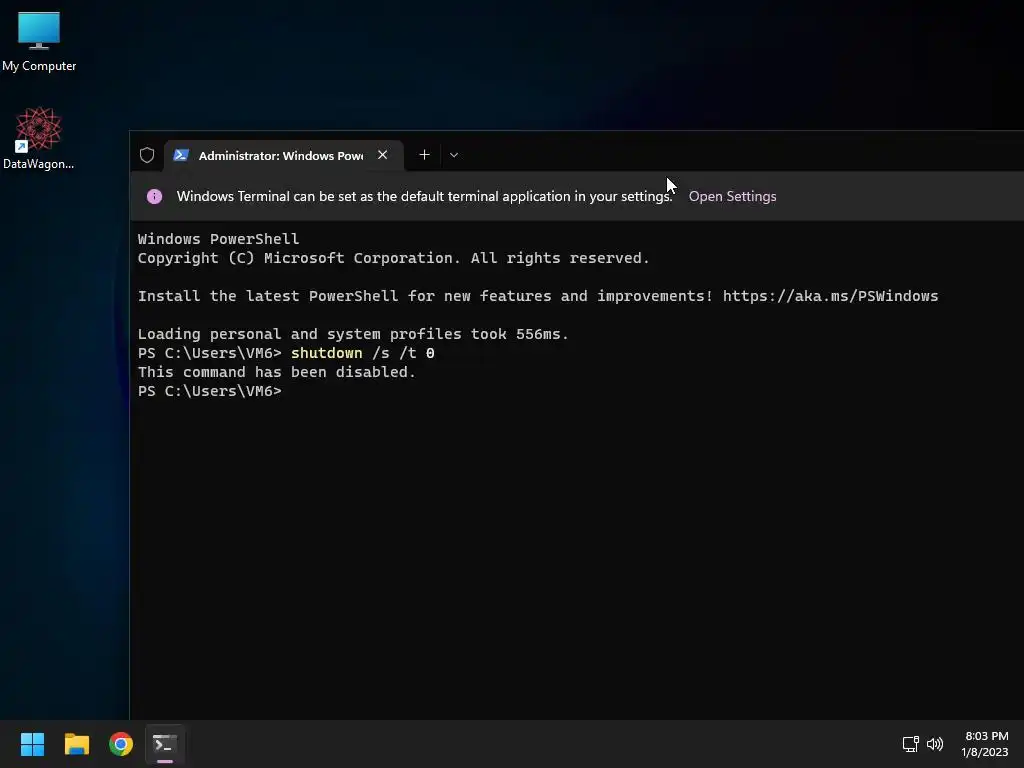Open File Explorer from taskbar
This screenshot has width=1024, height=768.
coord(76,744)
